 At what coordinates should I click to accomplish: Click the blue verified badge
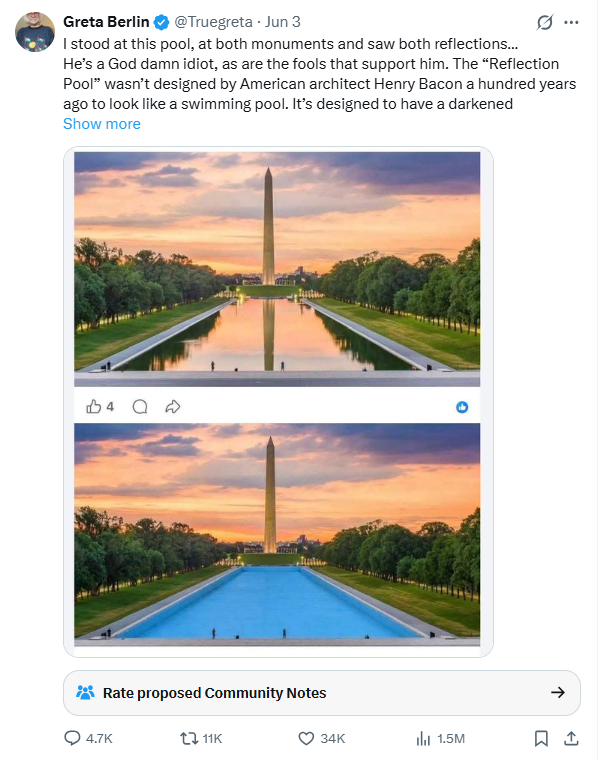click(161, 22)
